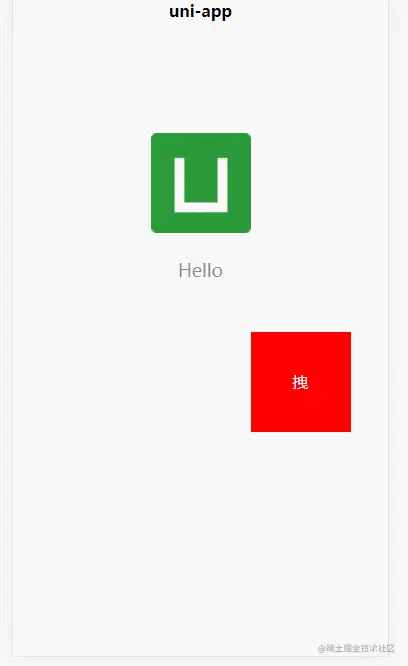
Task: Click the blank page area beneath the red square
Action: coord(301,531)
